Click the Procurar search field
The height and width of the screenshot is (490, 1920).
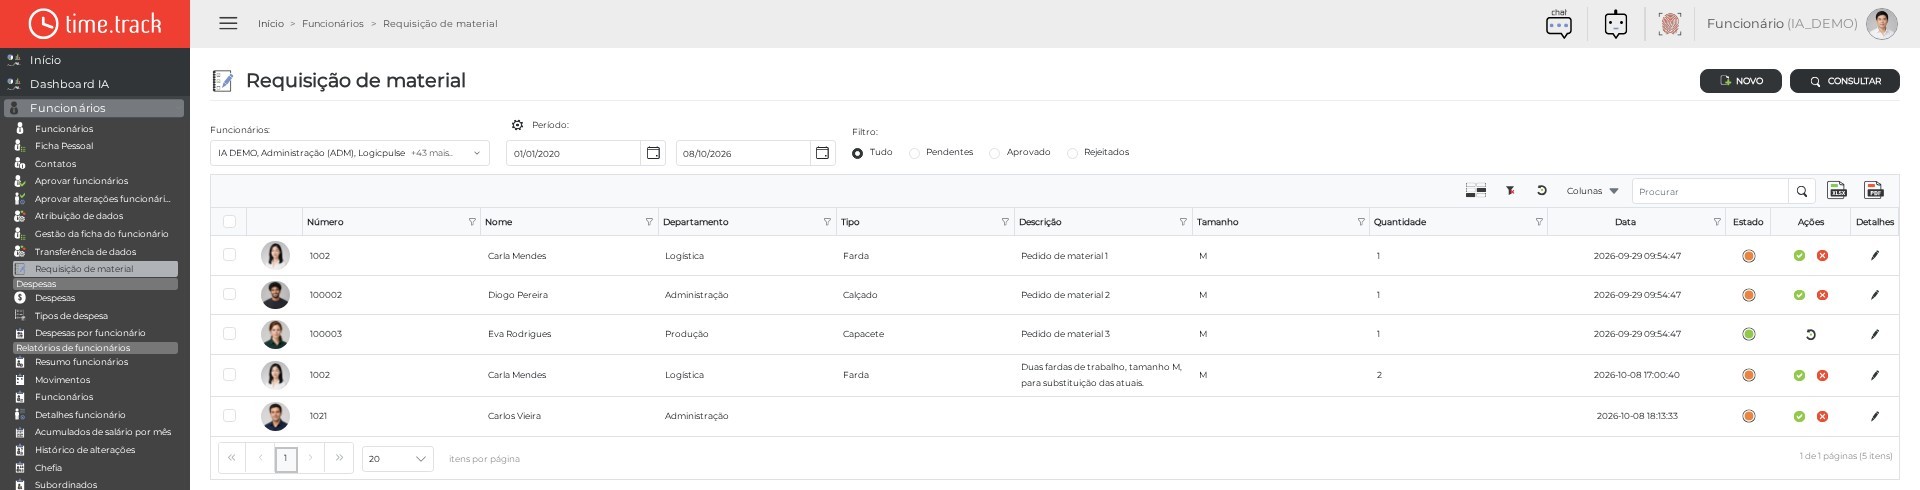point(1709,191)
